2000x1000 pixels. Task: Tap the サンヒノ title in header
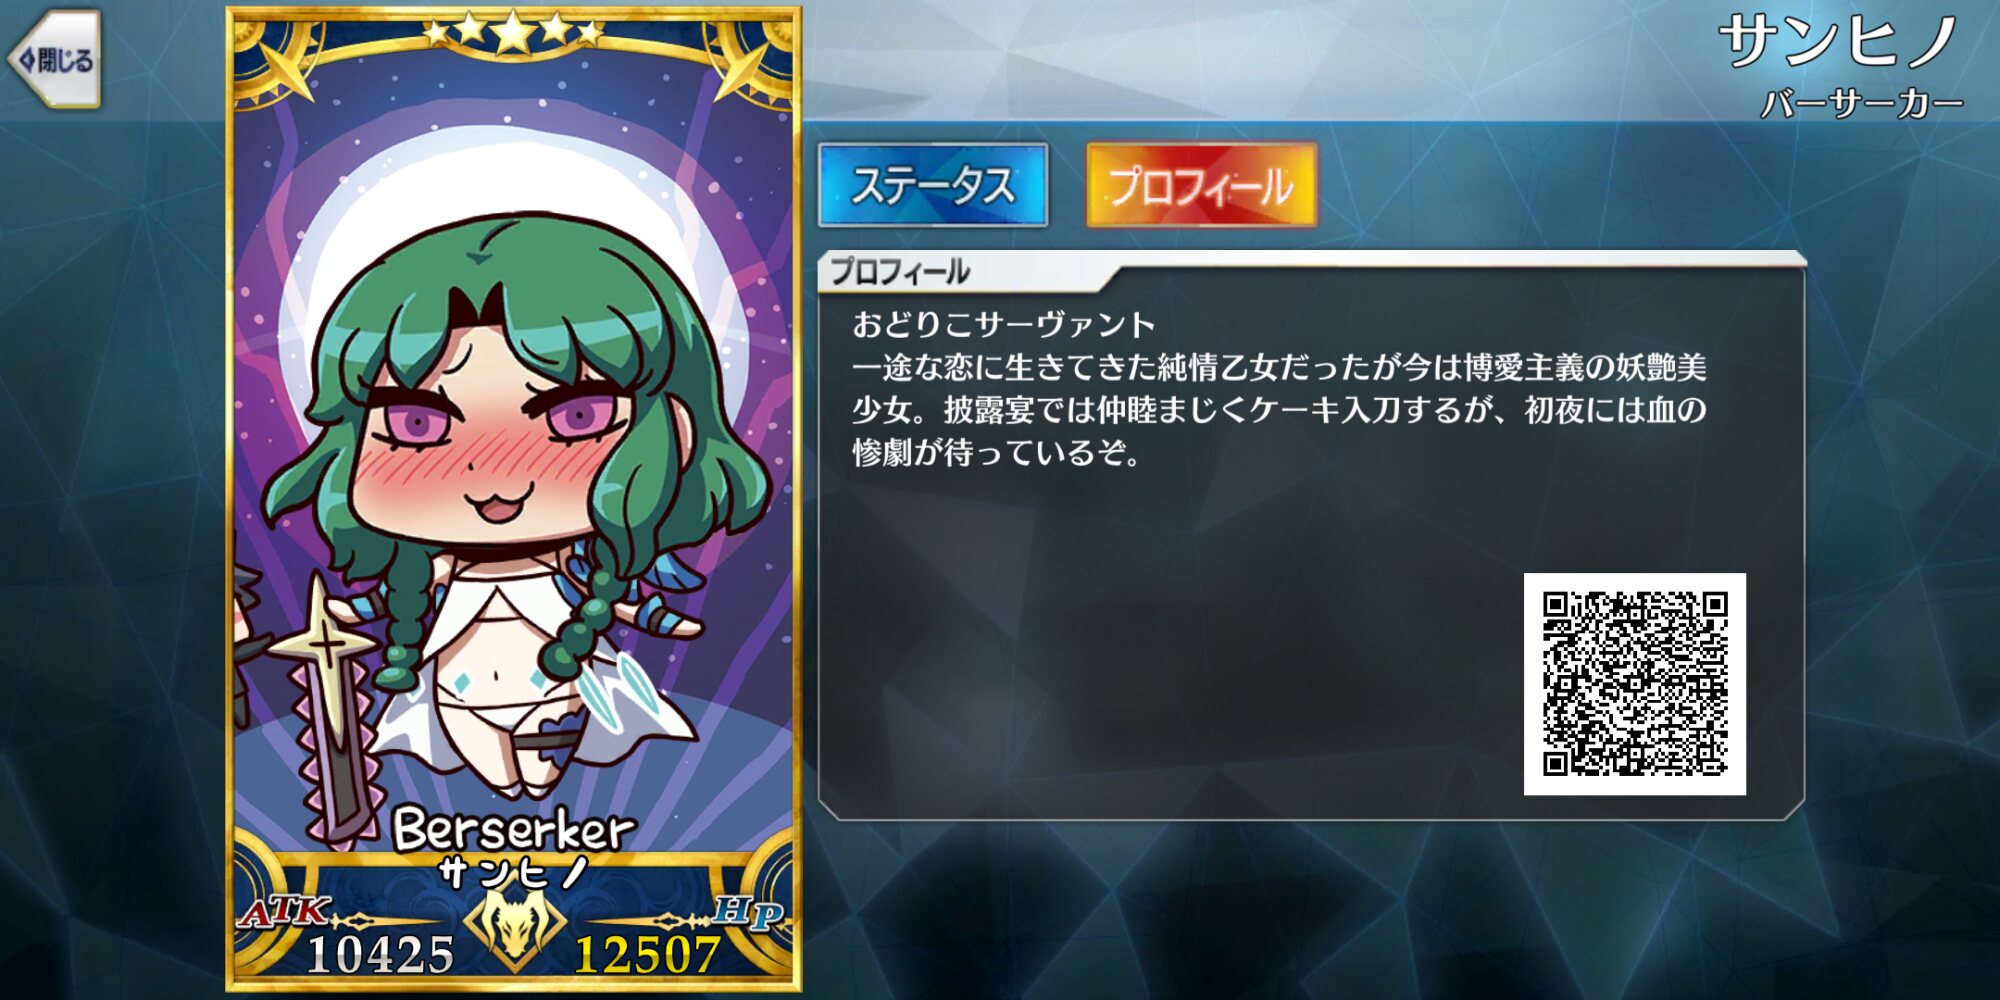[x=1839, y=43]
